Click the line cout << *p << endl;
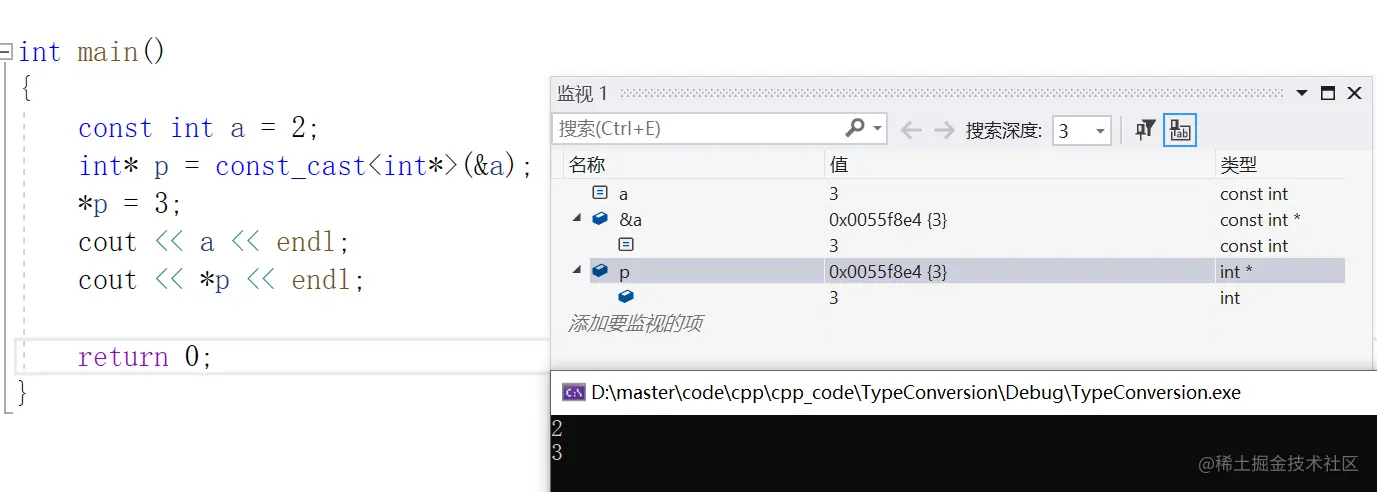This screenshot has height=492, width=1377. pyautogui.click(x=222, y=280)
